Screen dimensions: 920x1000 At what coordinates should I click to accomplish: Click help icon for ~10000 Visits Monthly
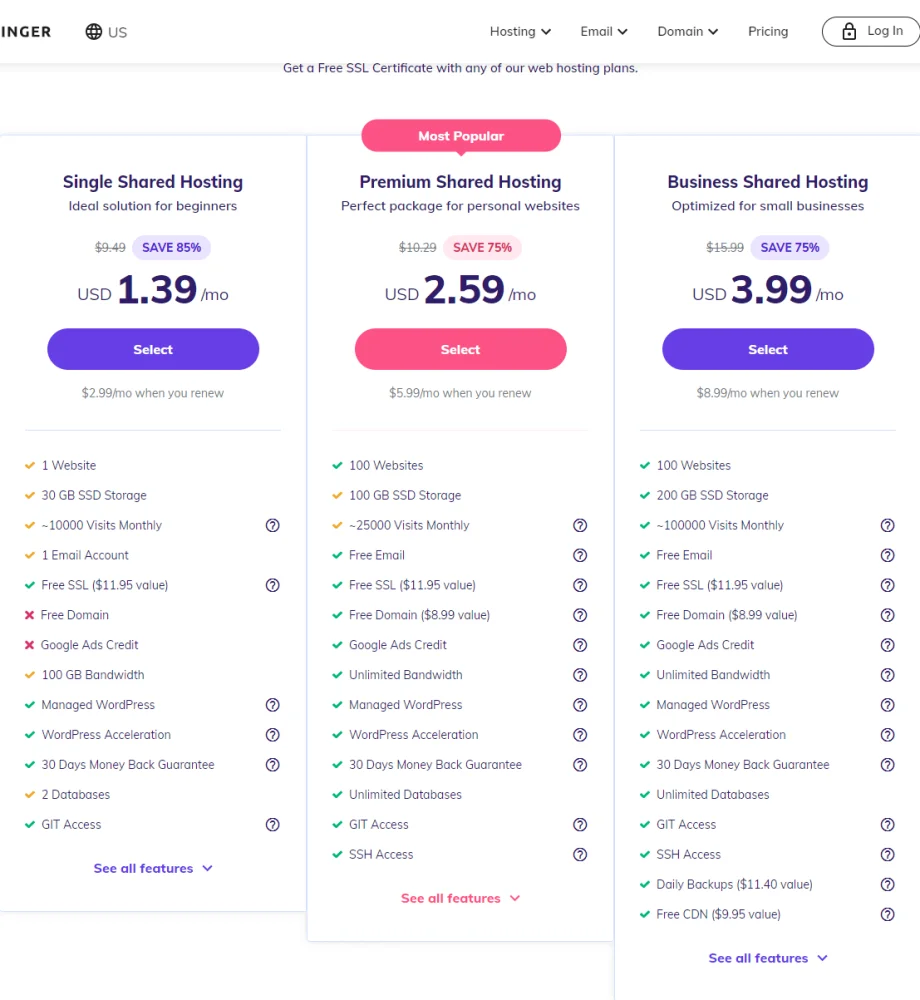click(x=272, y=525)
